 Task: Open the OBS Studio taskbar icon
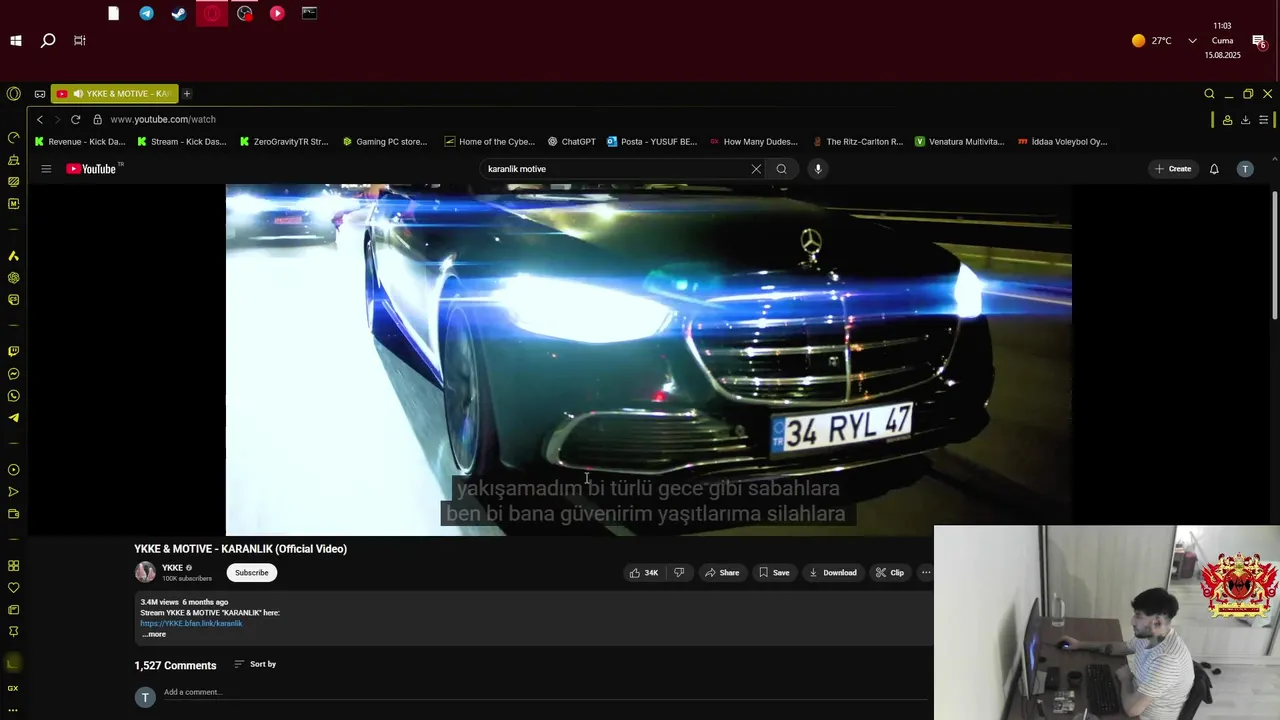(244, 13)
